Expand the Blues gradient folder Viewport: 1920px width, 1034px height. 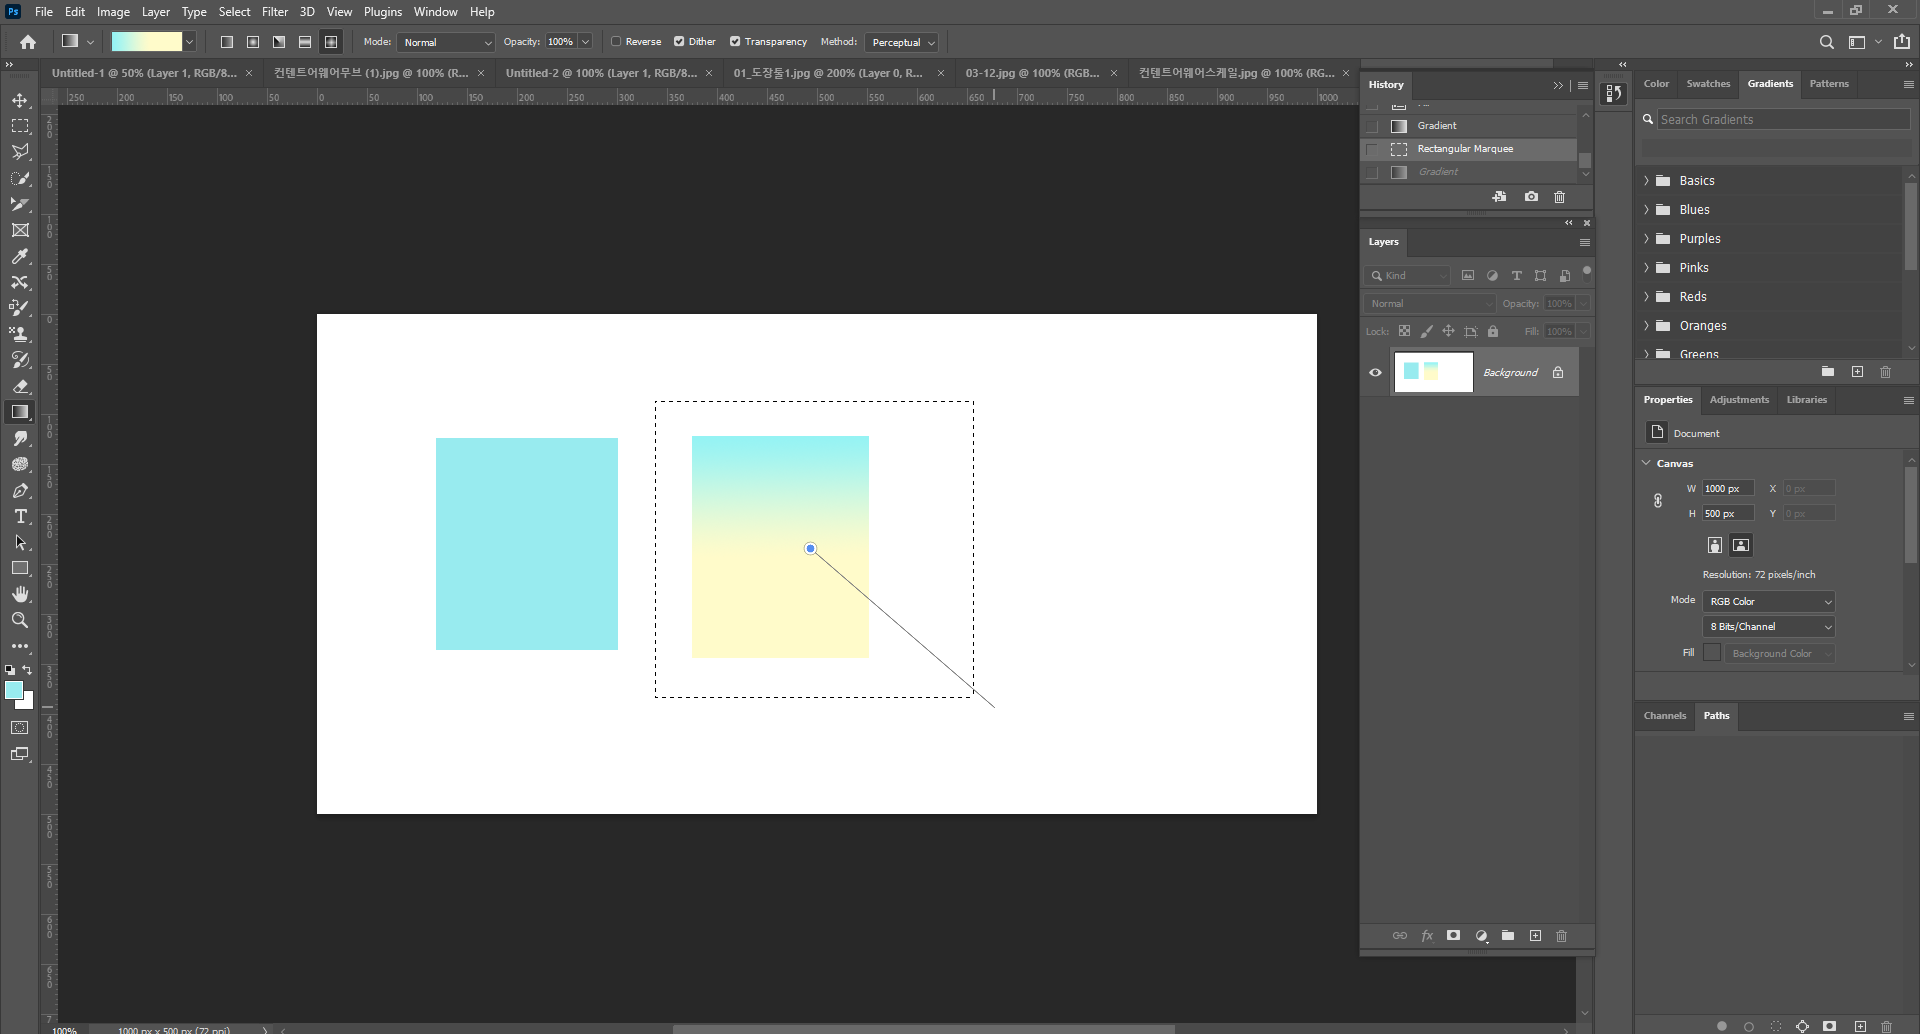click(1646, 210)
